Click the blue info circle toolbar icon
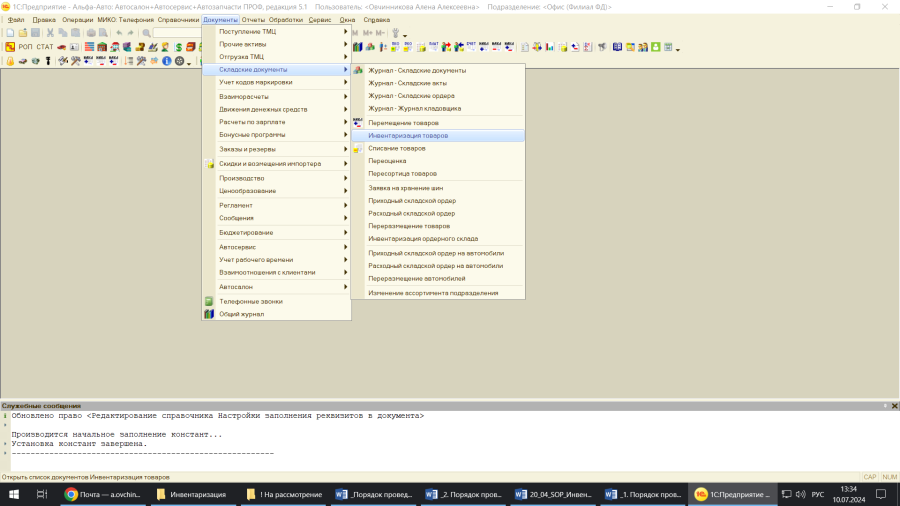The height and width of the screenshot is (506, 900). point(166,61)
